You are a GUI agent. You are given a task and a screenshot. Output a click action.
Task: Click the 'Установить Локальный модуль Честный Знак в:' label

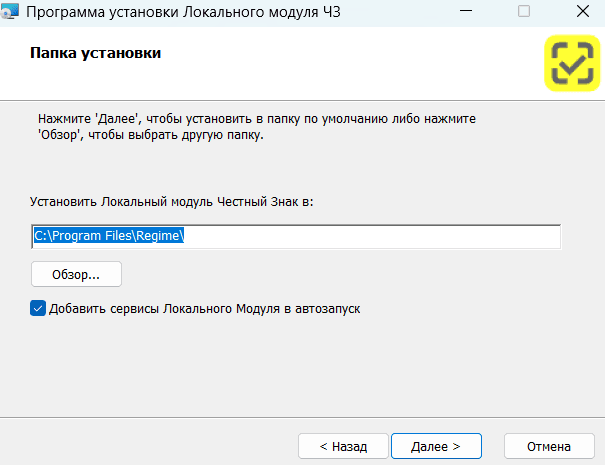[172, 202]
